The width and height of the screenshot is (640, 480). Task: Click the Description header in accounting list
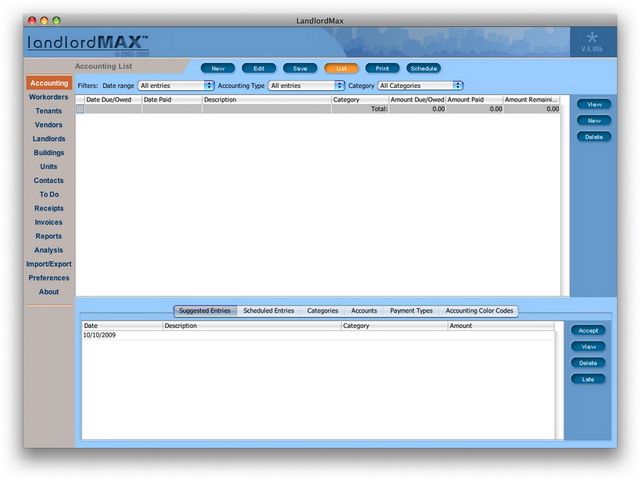click(267, 100)
